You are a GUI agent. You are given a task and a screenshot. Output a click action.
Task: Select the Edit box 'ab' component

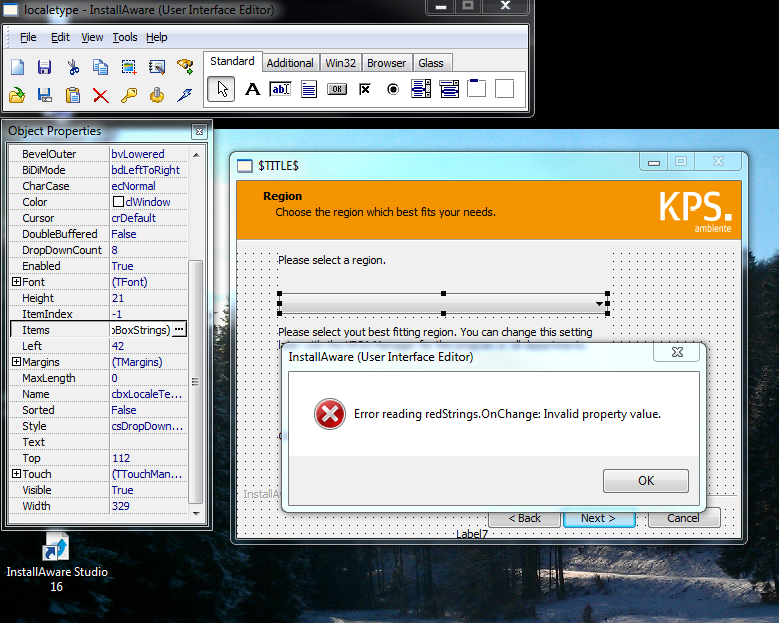click(280, 89)
